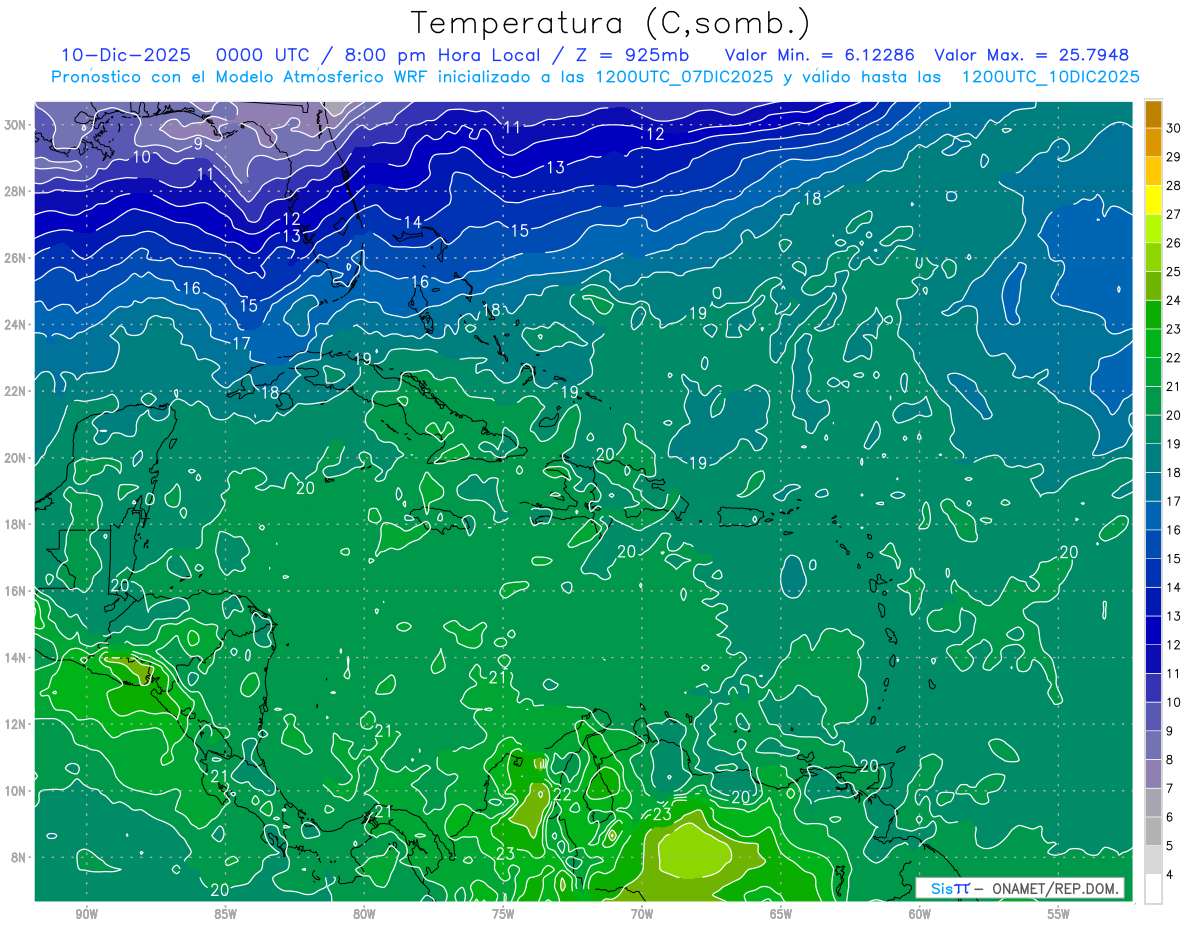Click "Valor Max. = 25.7948" text

(1032, 55)
